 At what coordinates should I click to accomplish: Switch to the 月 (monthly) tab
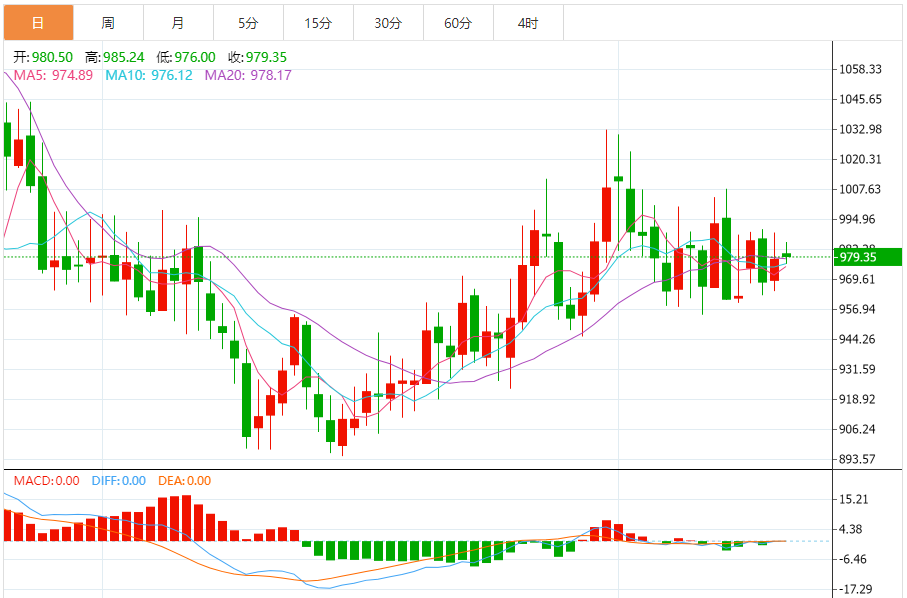[x=178, y=23]
